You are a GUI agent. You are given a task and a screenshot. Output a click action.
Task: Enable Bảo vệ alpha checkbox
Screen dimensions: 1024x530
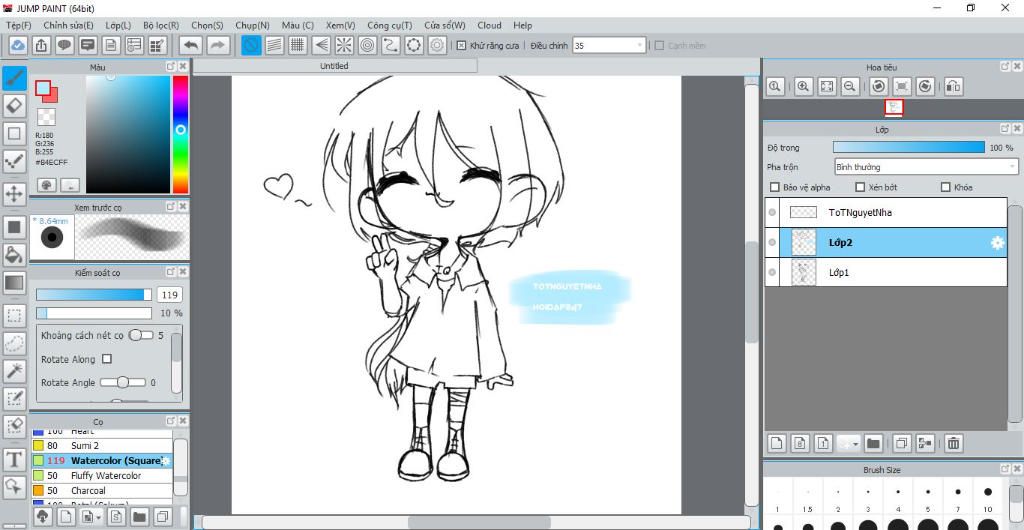pos(775,187)
